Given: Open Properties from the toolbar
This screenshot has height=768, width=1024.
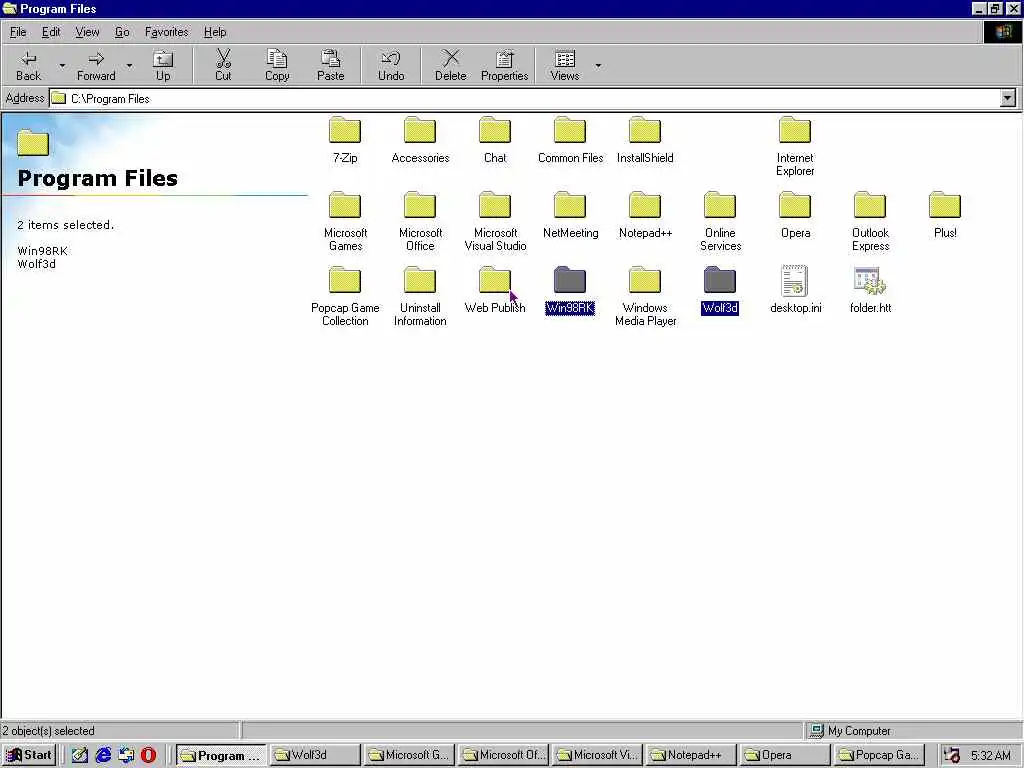Looking at the screenshot, I should pyautogui.click(x=504, y=65).
